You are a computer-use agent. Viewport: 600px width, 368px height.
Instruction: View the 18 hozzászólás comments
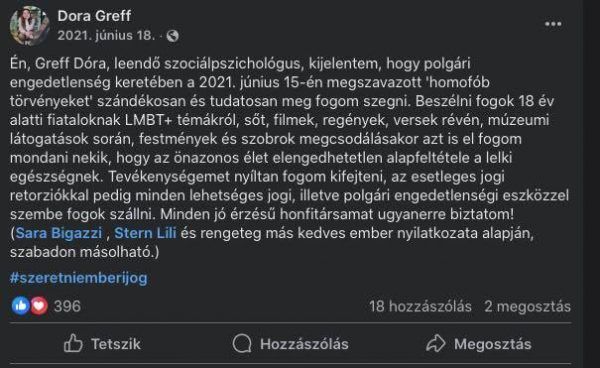click(x=420, y=306)
